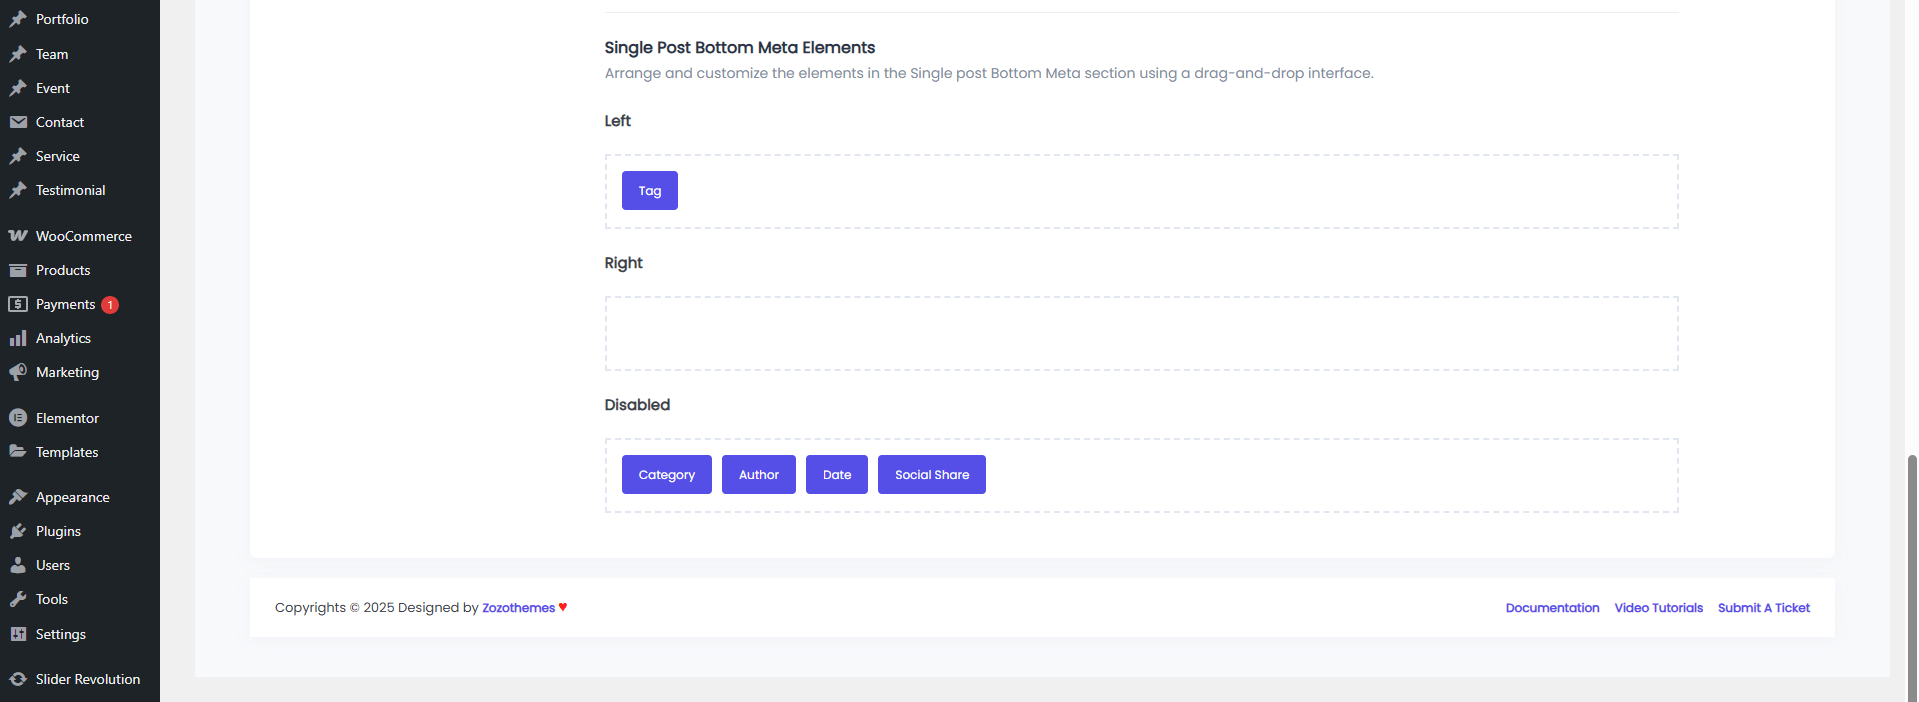Click the Elementor icon in sidebar
The image size is (1919, 702).
click(18, 418)
